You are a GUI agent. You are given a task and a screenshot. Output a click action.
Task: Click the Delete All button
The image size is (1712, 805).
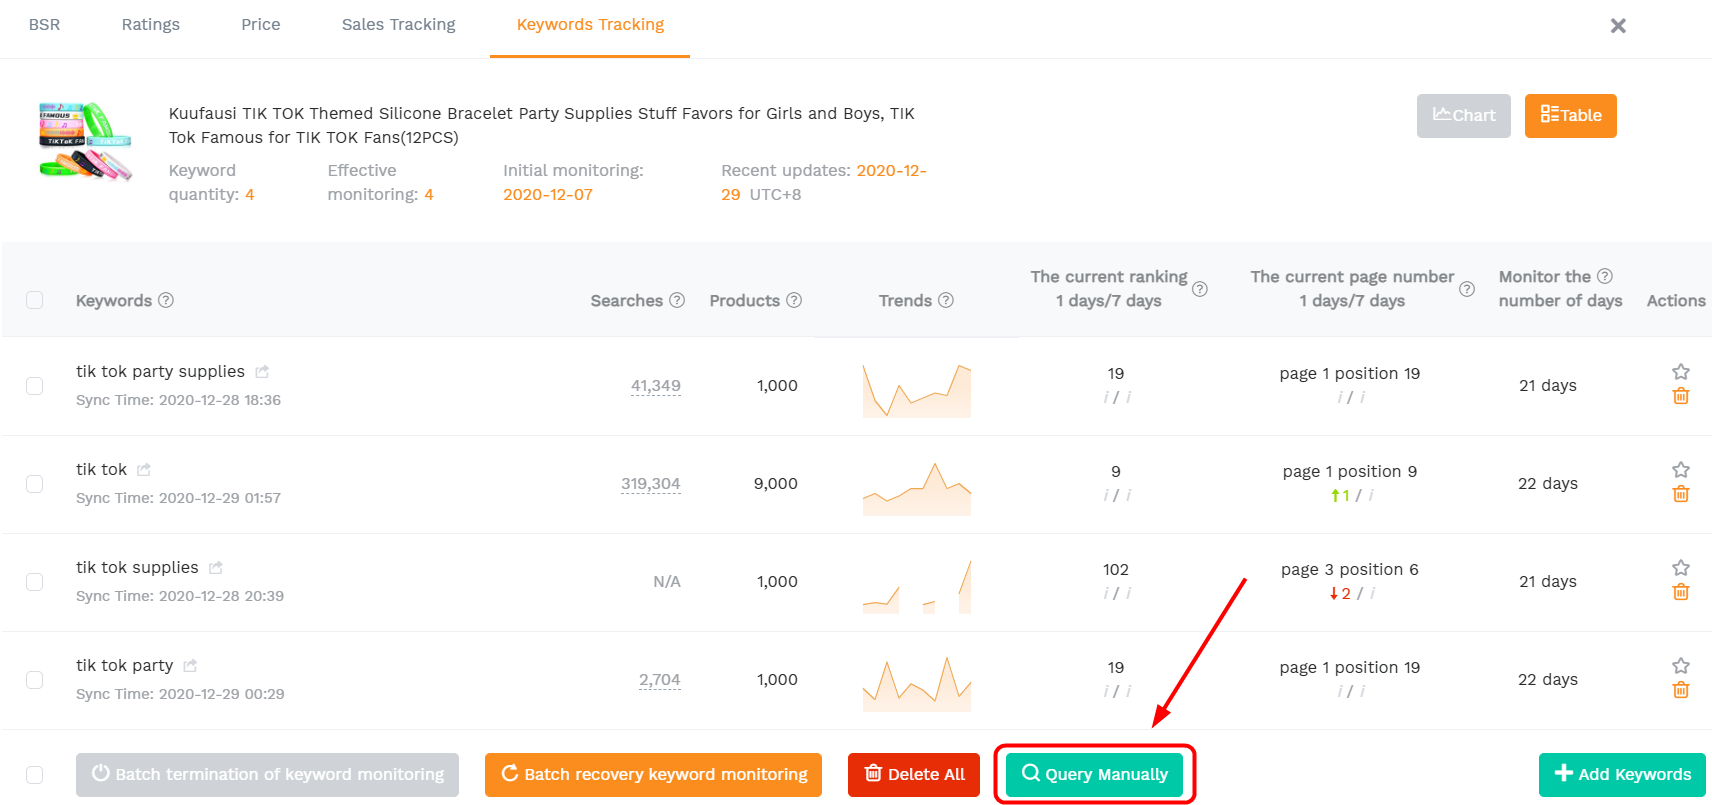[914, 775]
